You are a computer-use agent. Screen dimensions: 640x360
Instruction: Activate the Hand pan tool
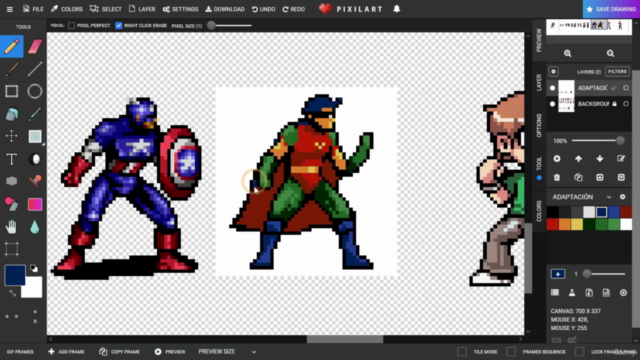[x=11, y=227]
